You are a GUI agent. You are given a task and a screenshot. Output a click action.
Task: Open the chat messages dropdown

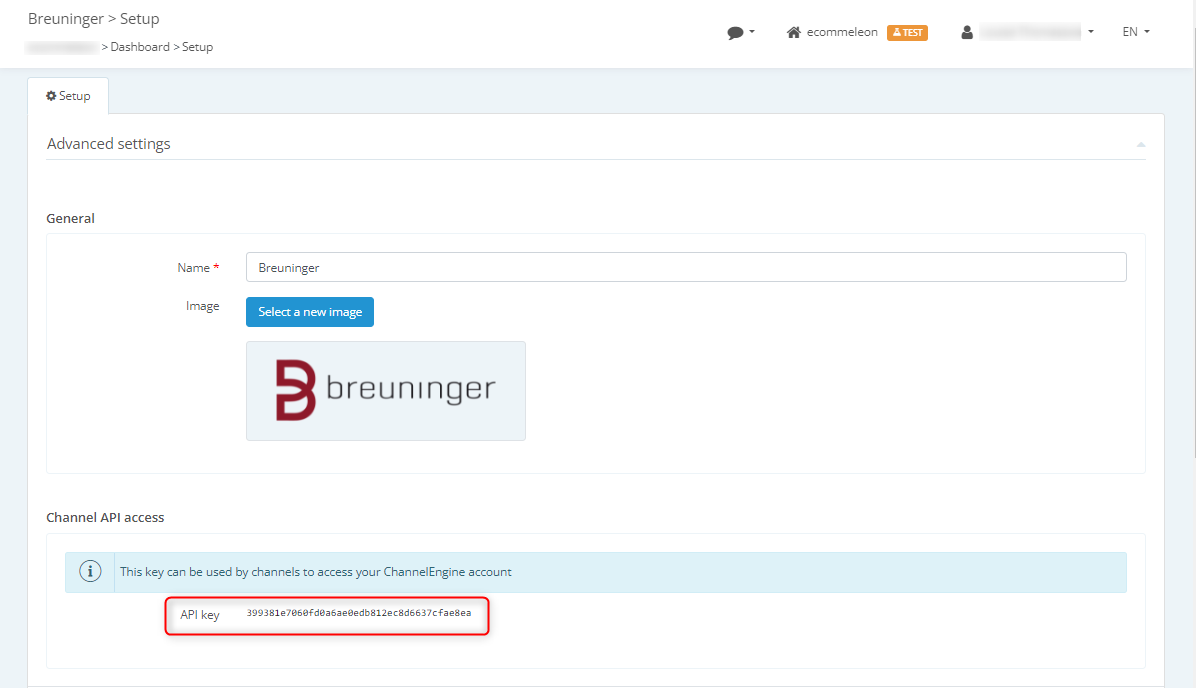coord(741,32)
